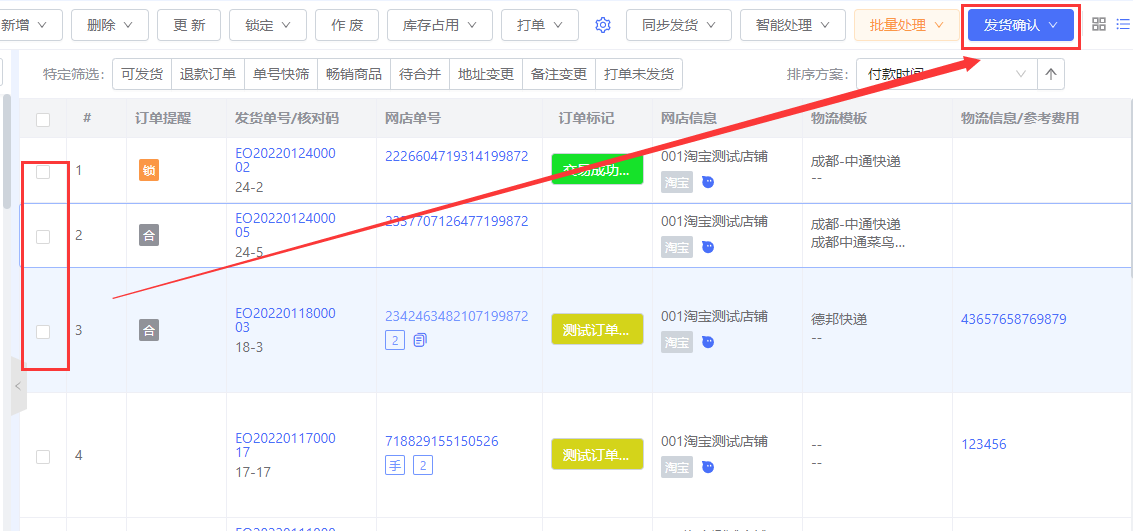
Task: Click the yellow 测试订单 tag in row 4
Action: (x=597, y=454)
